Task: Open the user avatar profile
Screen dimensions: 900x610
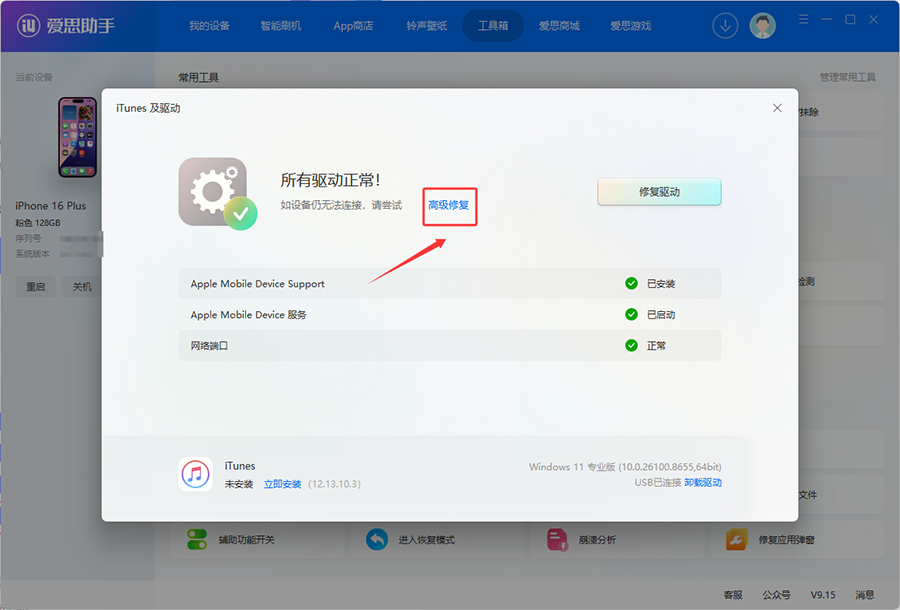Action: 762,26
